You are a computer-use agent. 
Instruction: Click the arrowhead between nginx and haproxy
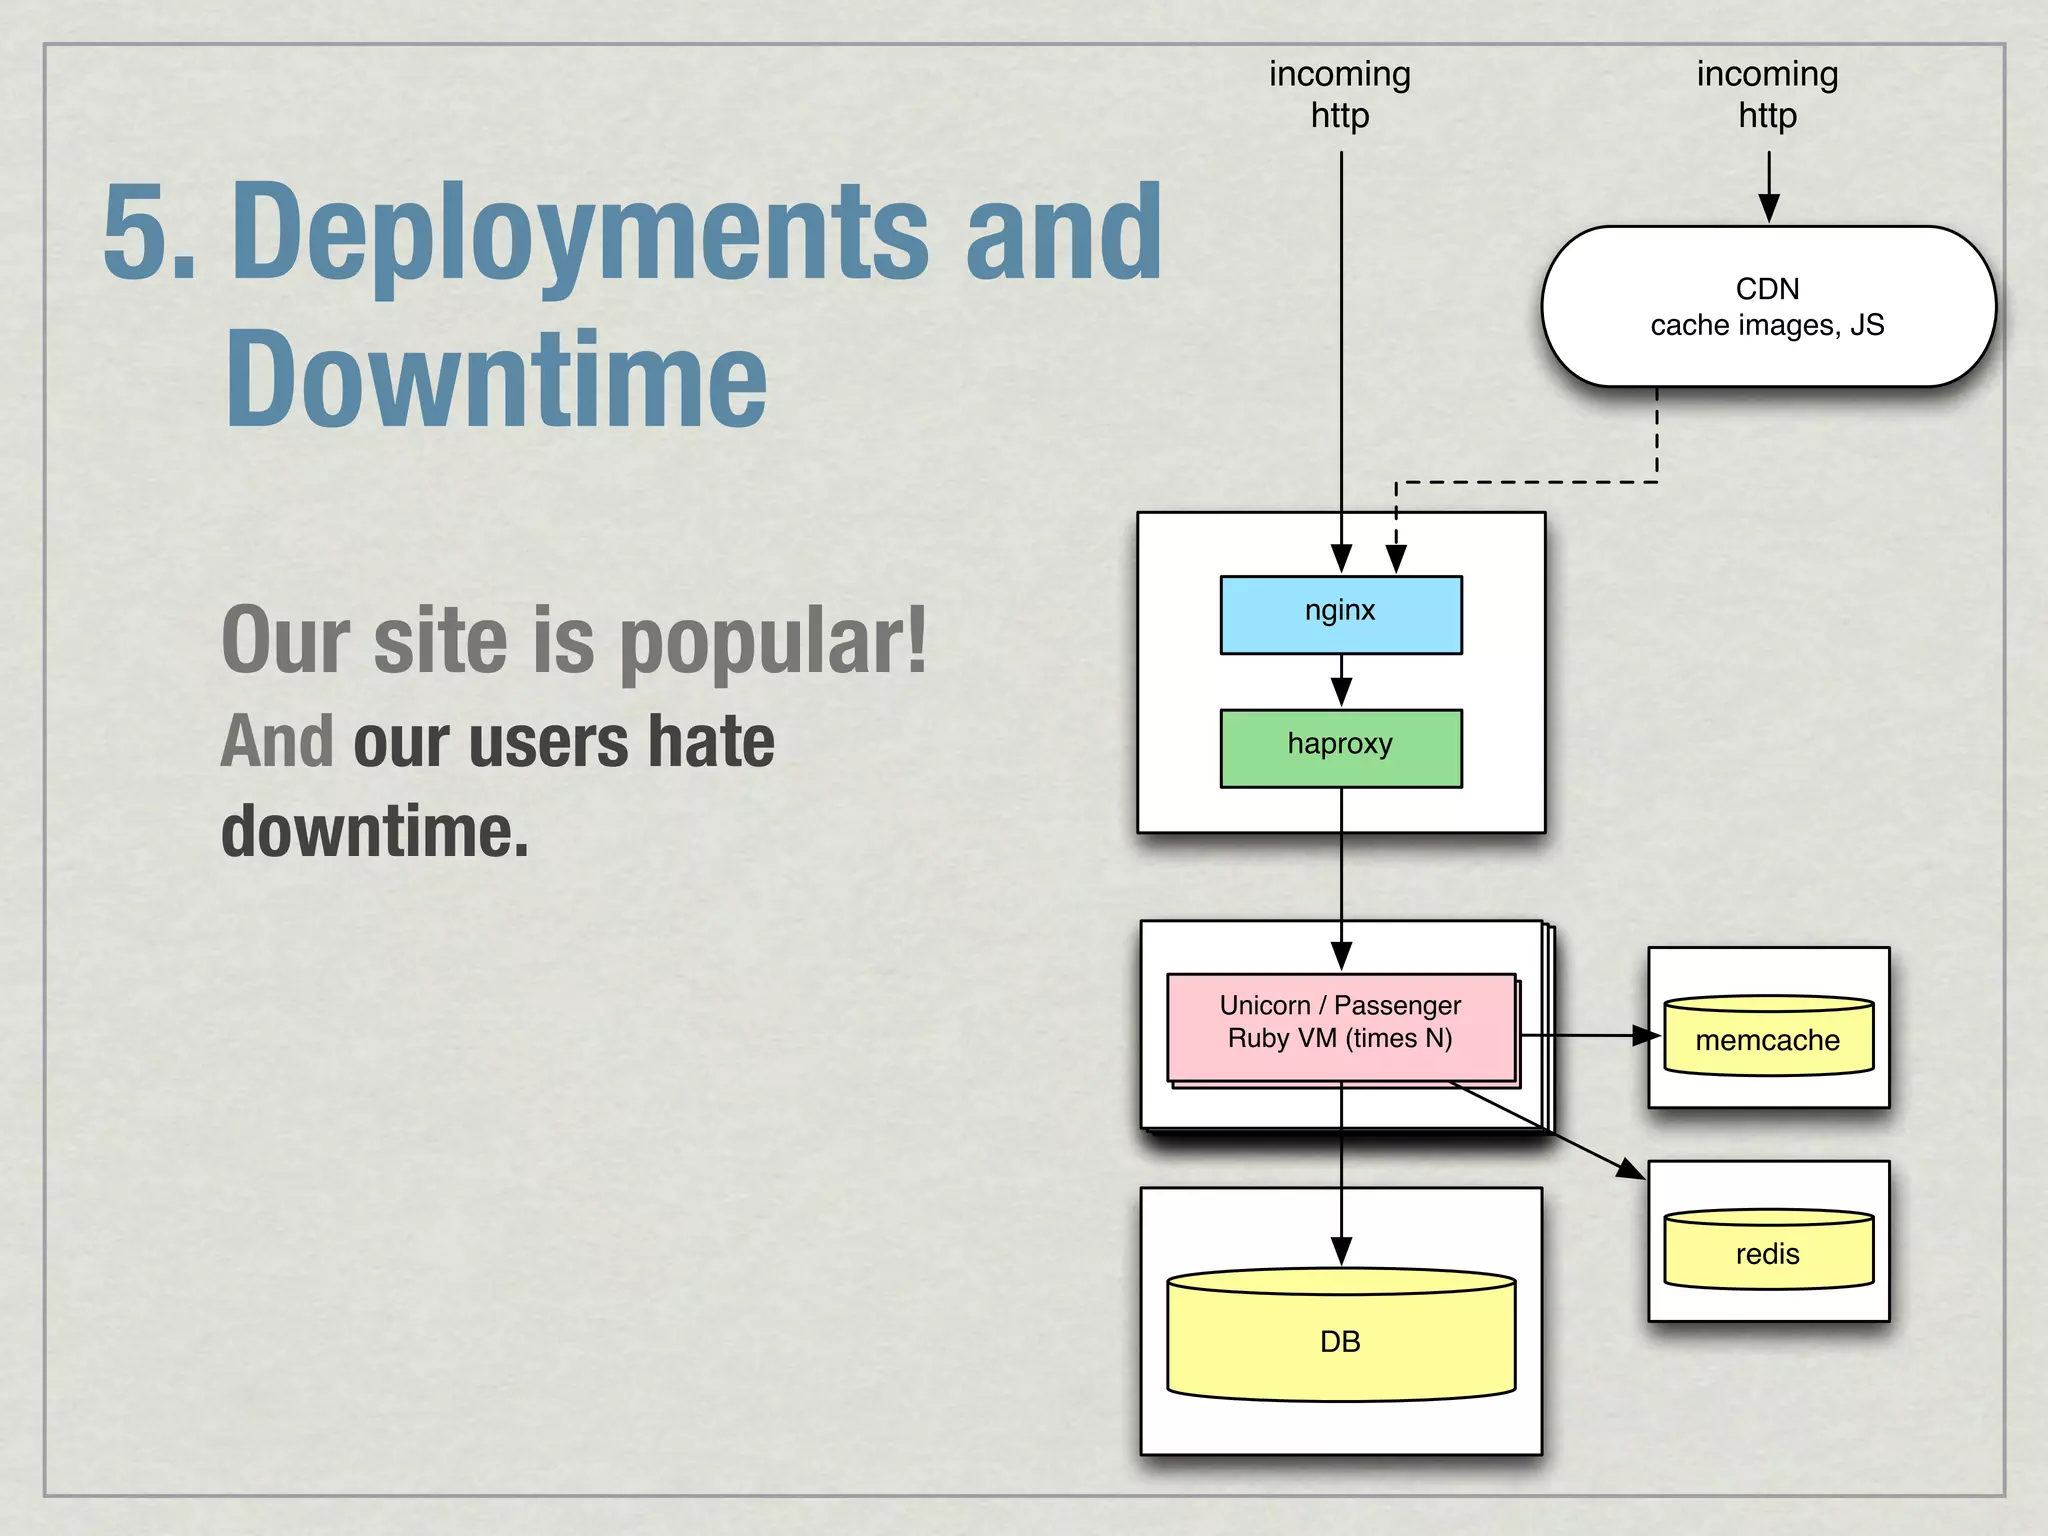(x=1341, y=690)
